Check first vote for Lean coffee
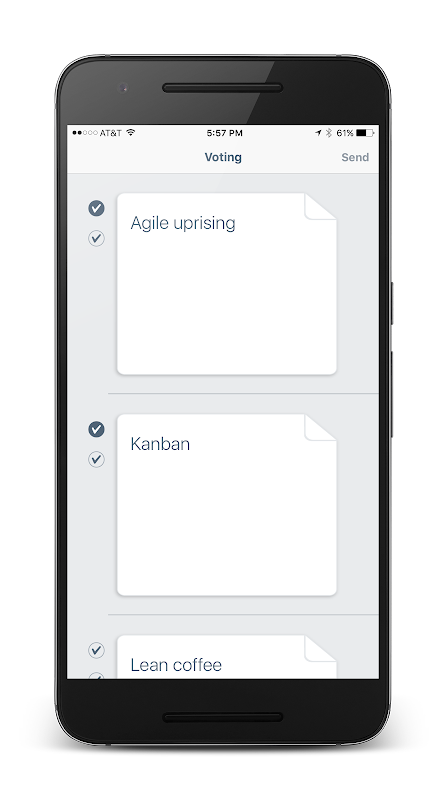 click(96, 650)
